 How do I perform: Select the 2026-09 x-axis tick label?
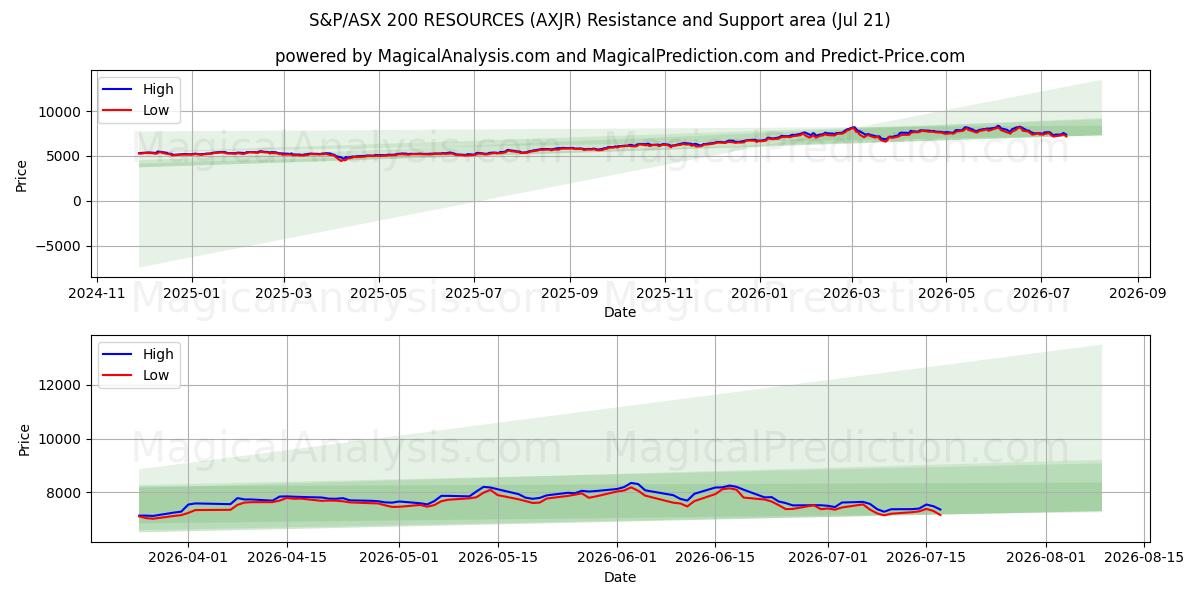pos(1138,295)
